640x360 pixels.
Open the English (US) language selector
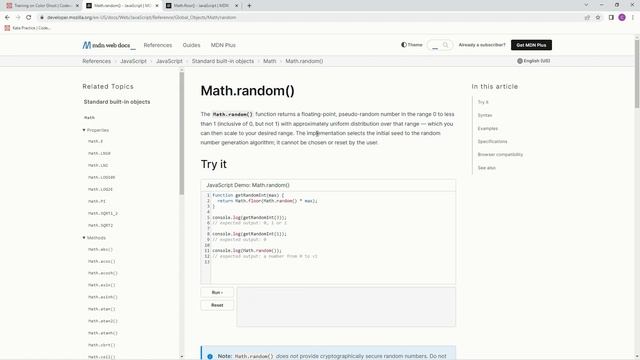[533, 61]
